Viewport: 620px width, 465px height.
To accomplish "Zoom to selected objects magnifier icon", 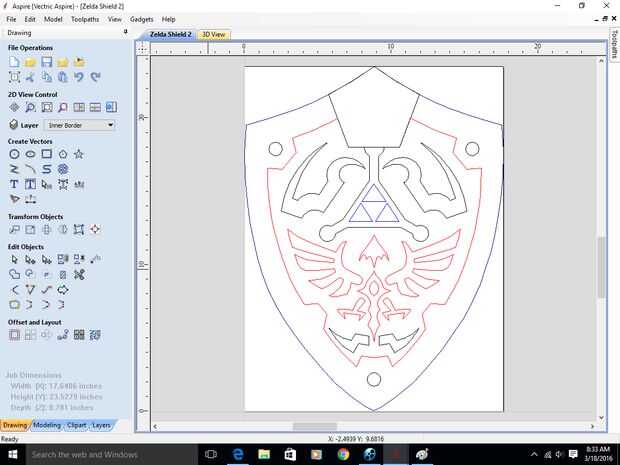I will point(63,107).
